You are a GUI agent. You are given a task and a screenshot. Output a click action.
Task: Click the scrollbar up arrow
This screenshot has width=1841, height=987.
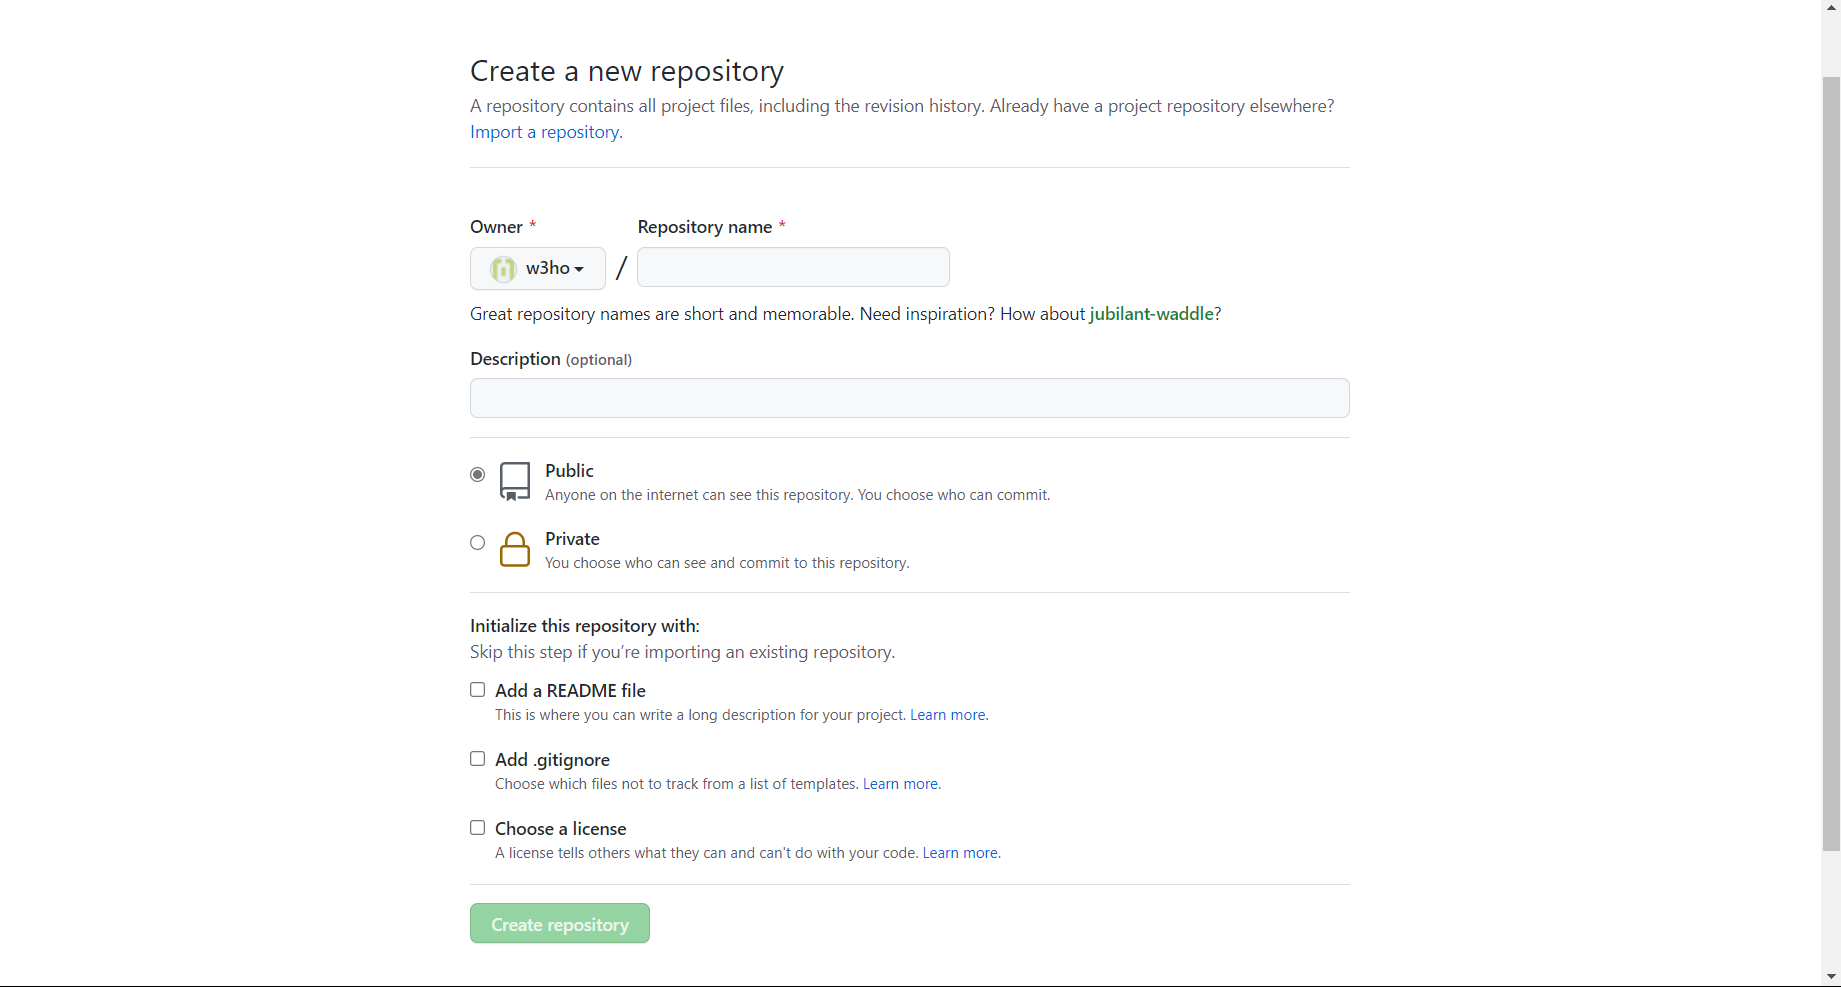coord(1831,8)
